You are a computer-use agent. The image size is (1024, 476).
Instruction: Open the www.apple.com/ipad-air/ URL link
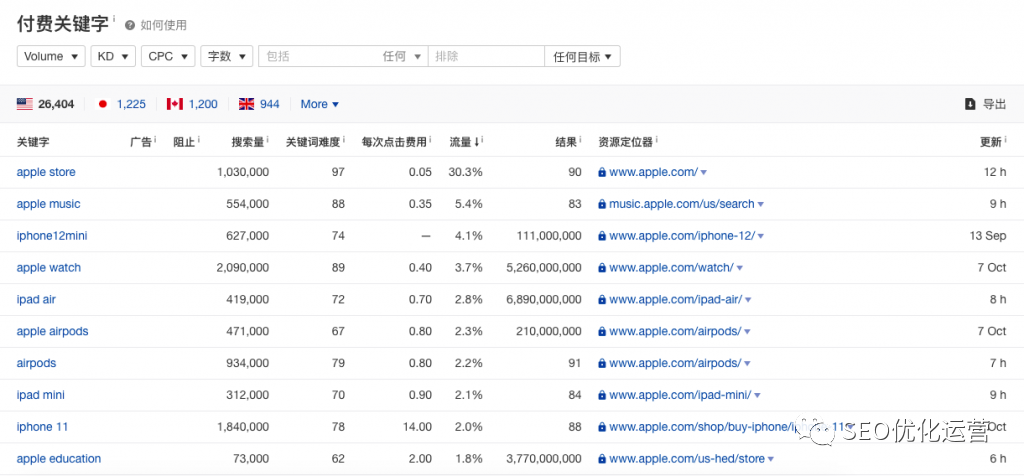pos(675,300)
